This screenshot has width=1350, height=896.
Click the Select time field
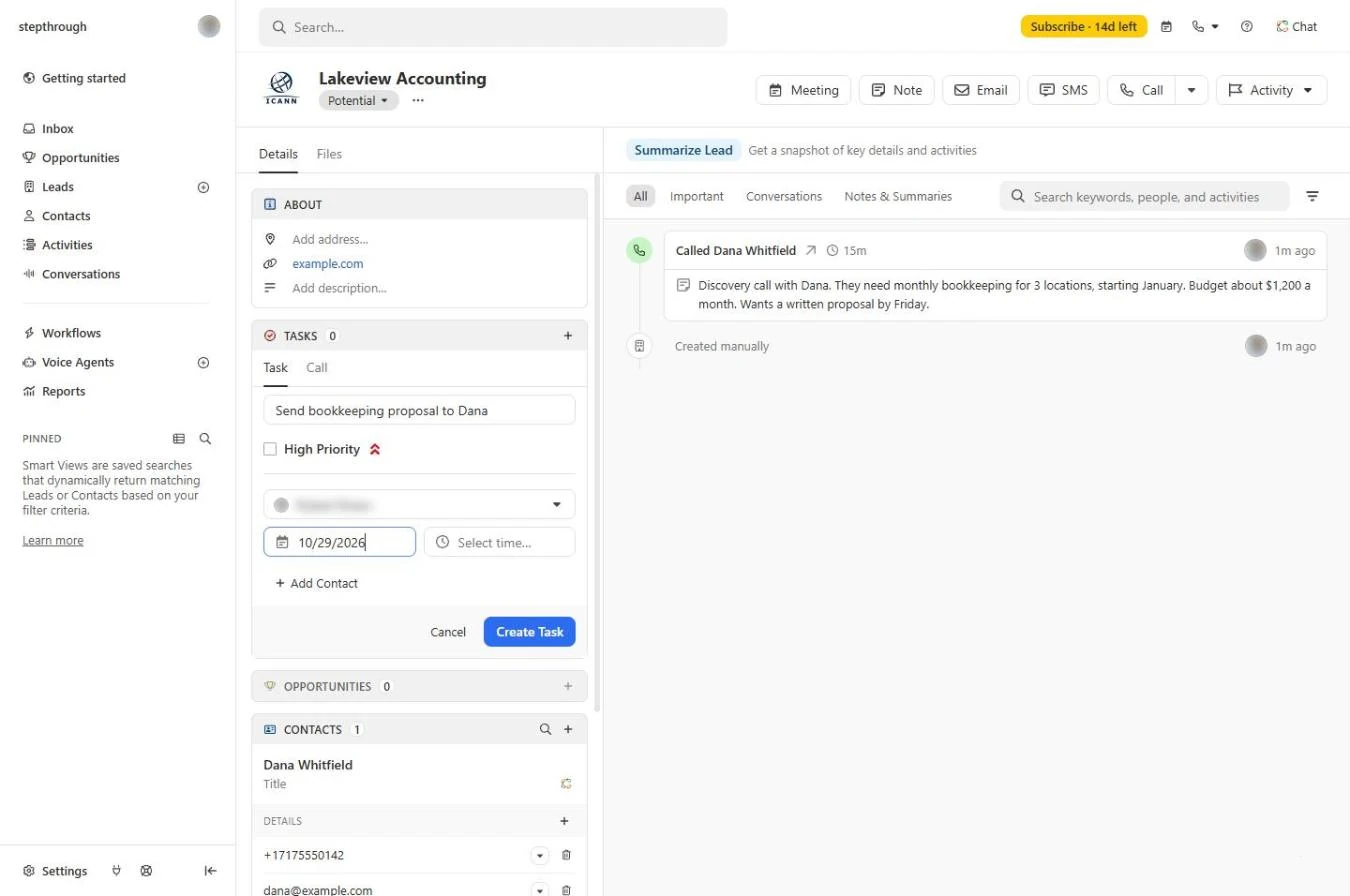tap(500, 543)
